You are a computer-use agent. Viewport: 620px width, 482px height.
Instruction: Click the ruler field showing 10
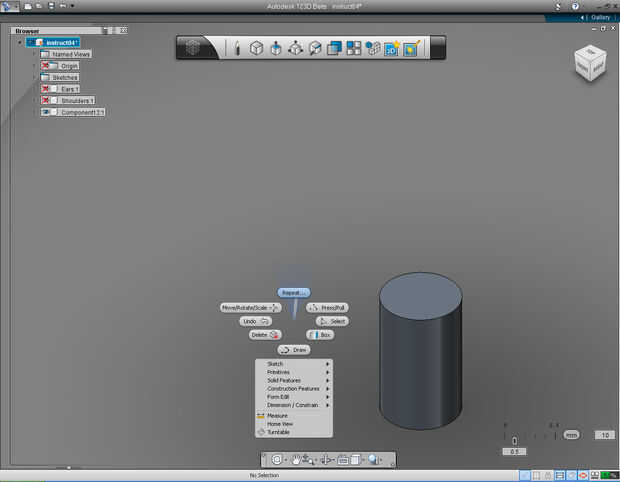click(x=605, y=435)
